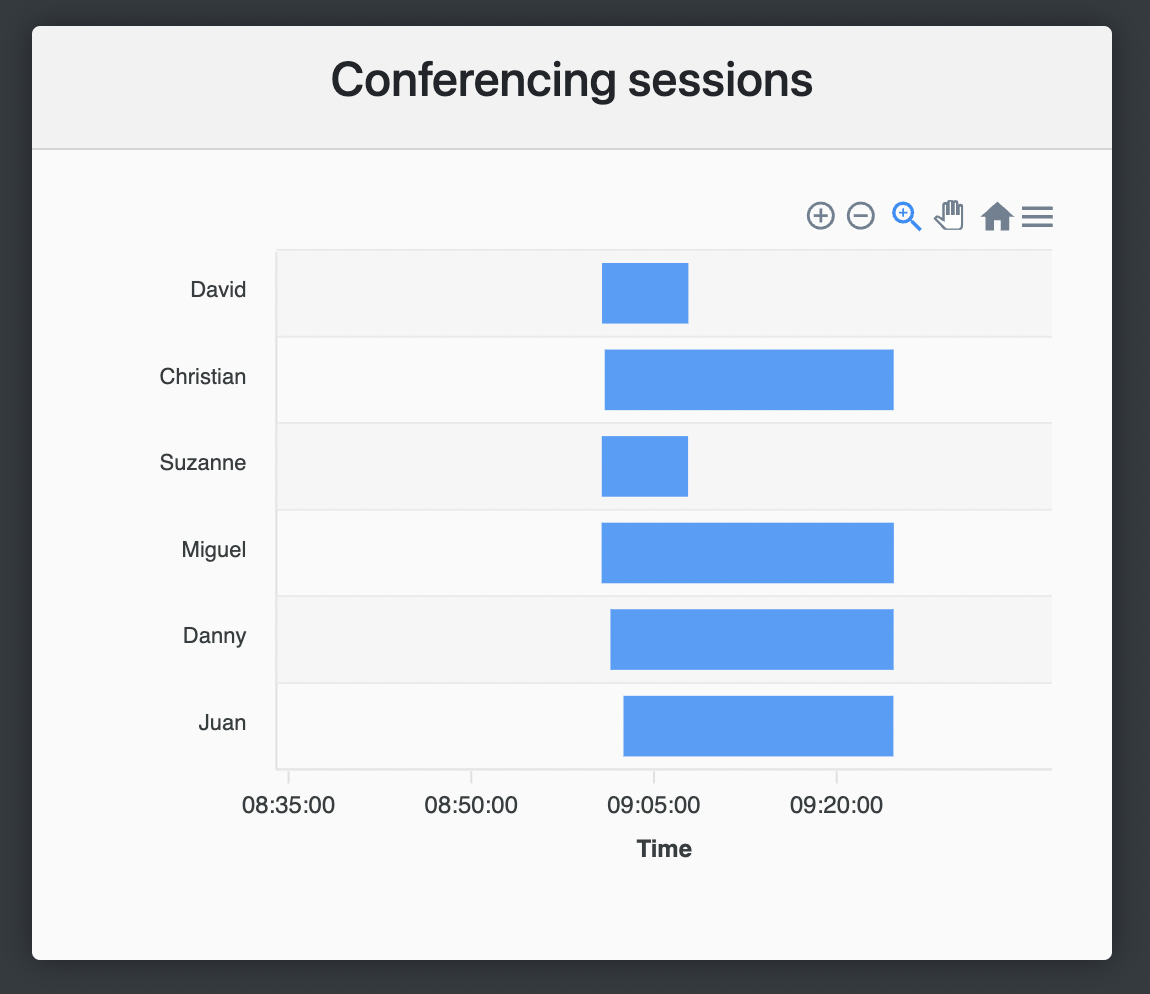Reset zoom with the home icon
The image size is (1150, 994).
[x=997, y=216]
